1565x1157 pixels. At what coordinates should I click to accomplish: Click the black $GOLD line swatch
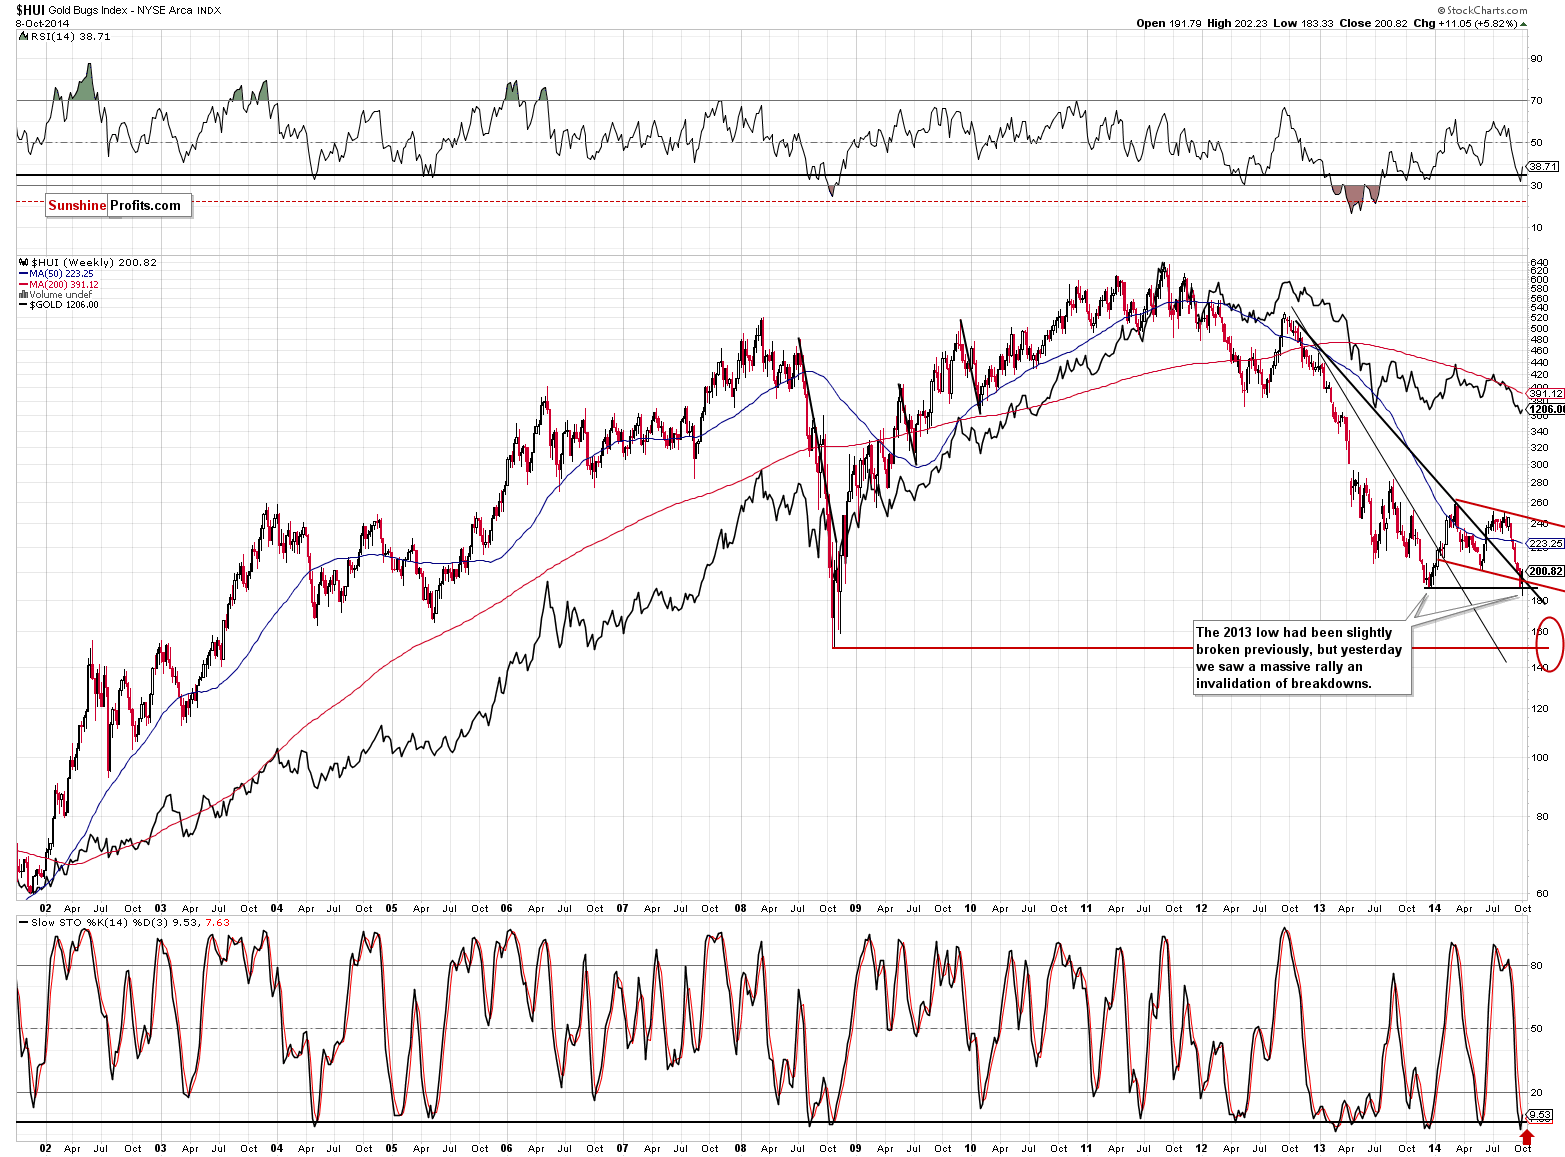(x=23, y=305)
